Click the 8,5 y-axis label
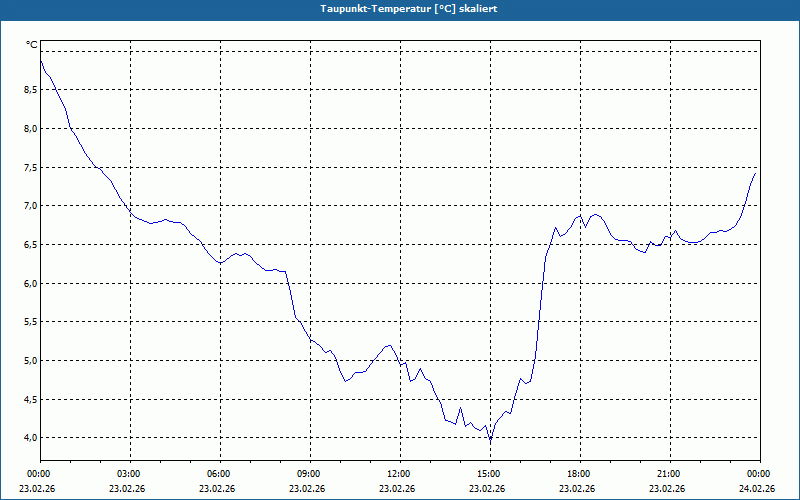 (31, 90)
